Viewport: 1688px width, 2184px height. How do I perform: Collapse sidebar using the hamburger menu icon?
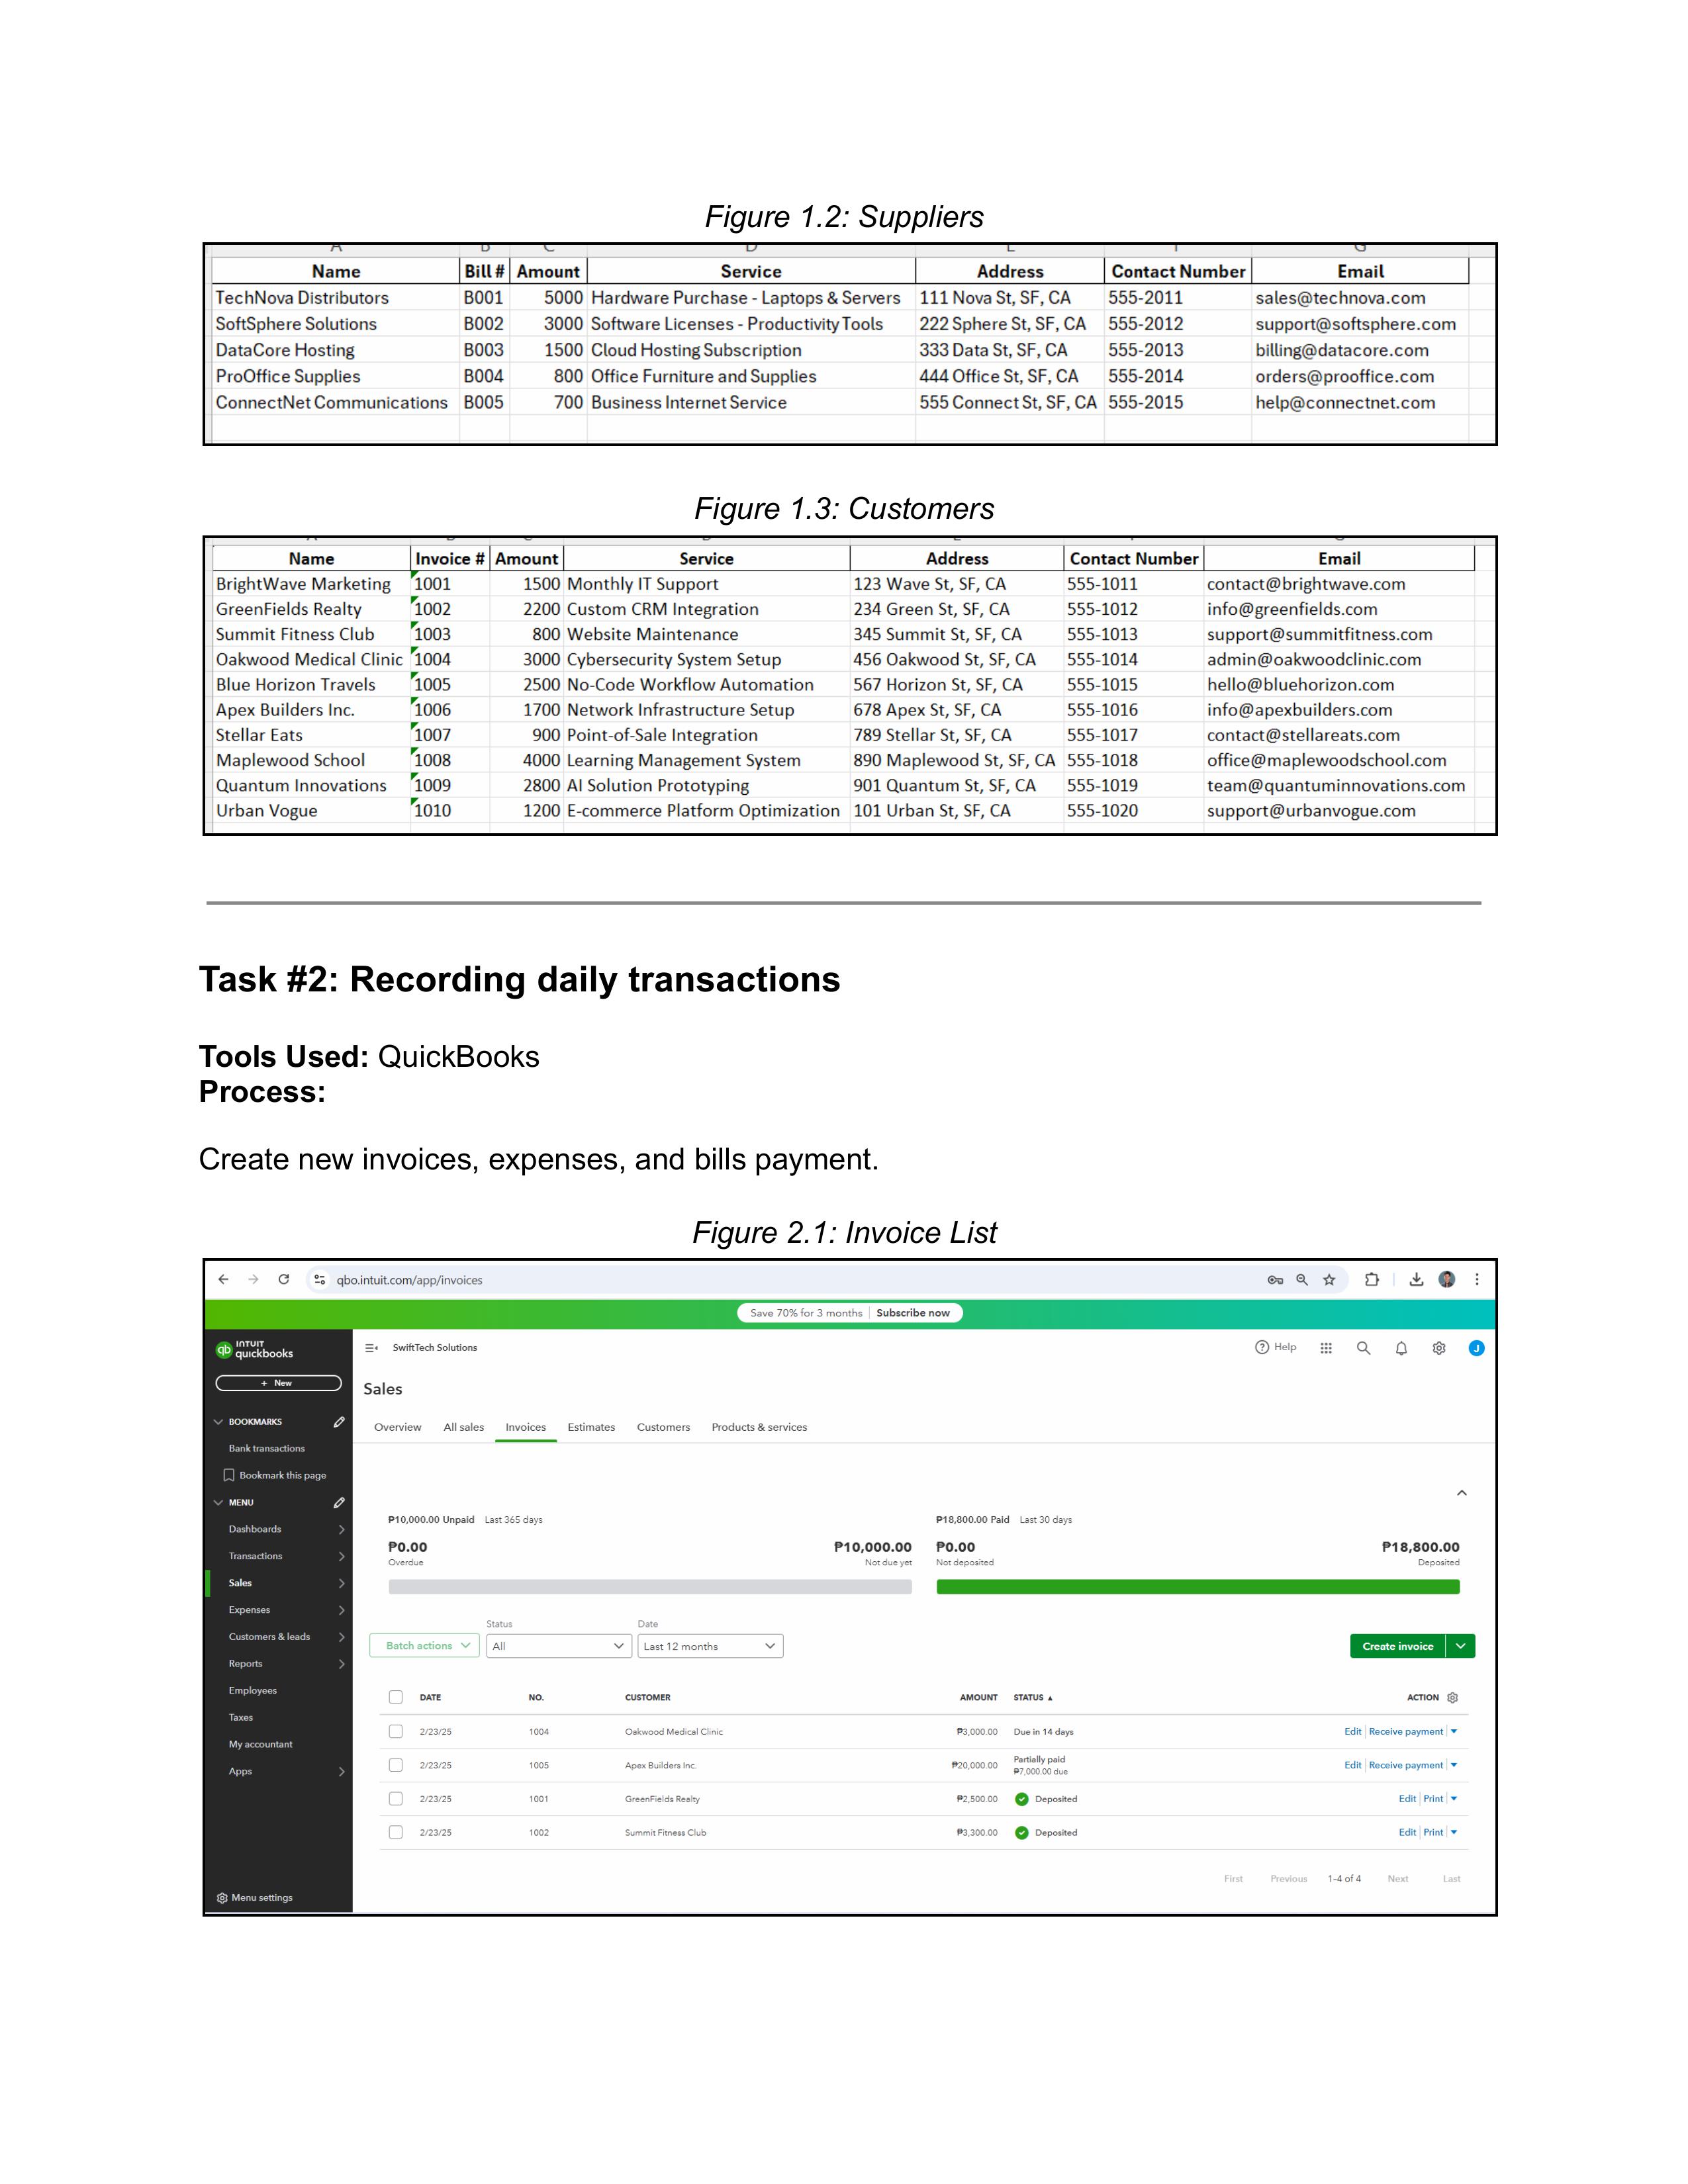click(371, 1348)
